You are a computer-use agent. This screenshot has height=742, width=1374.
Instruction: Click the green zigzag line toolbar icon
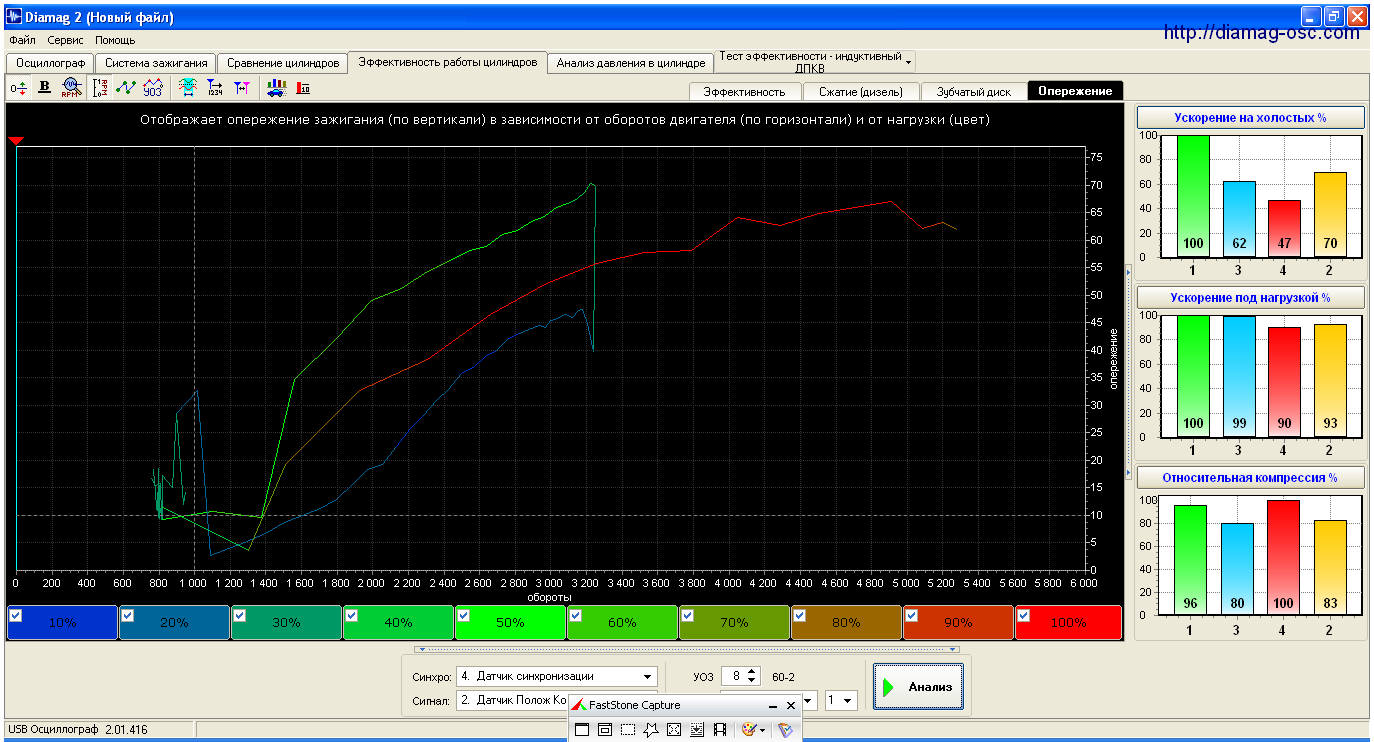tap(126, 88)
